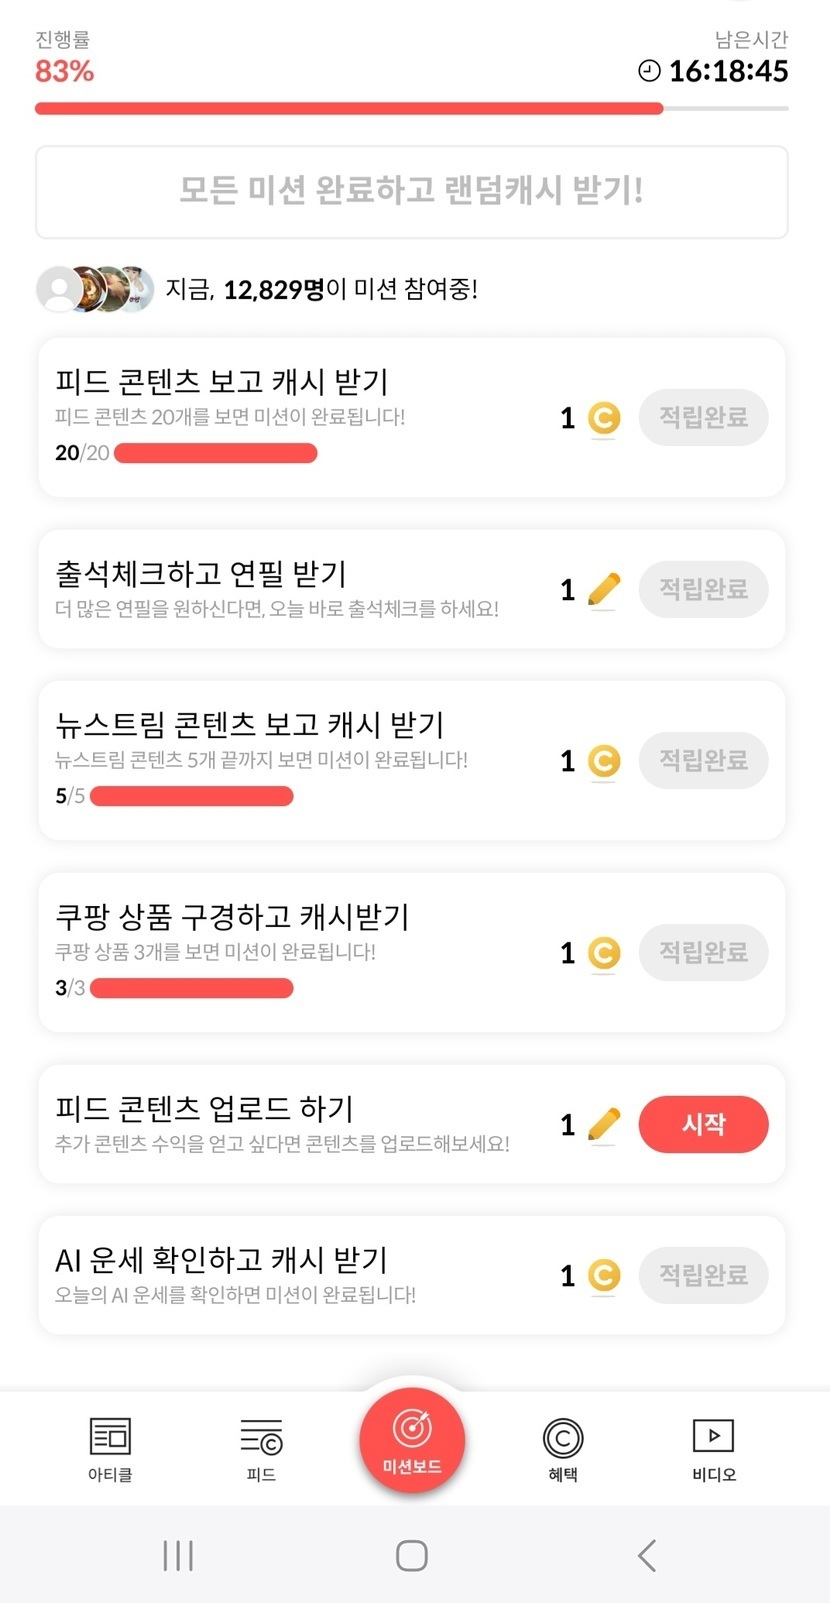
Task: Tap the clock icon beside remaining time
Action: 649,71
